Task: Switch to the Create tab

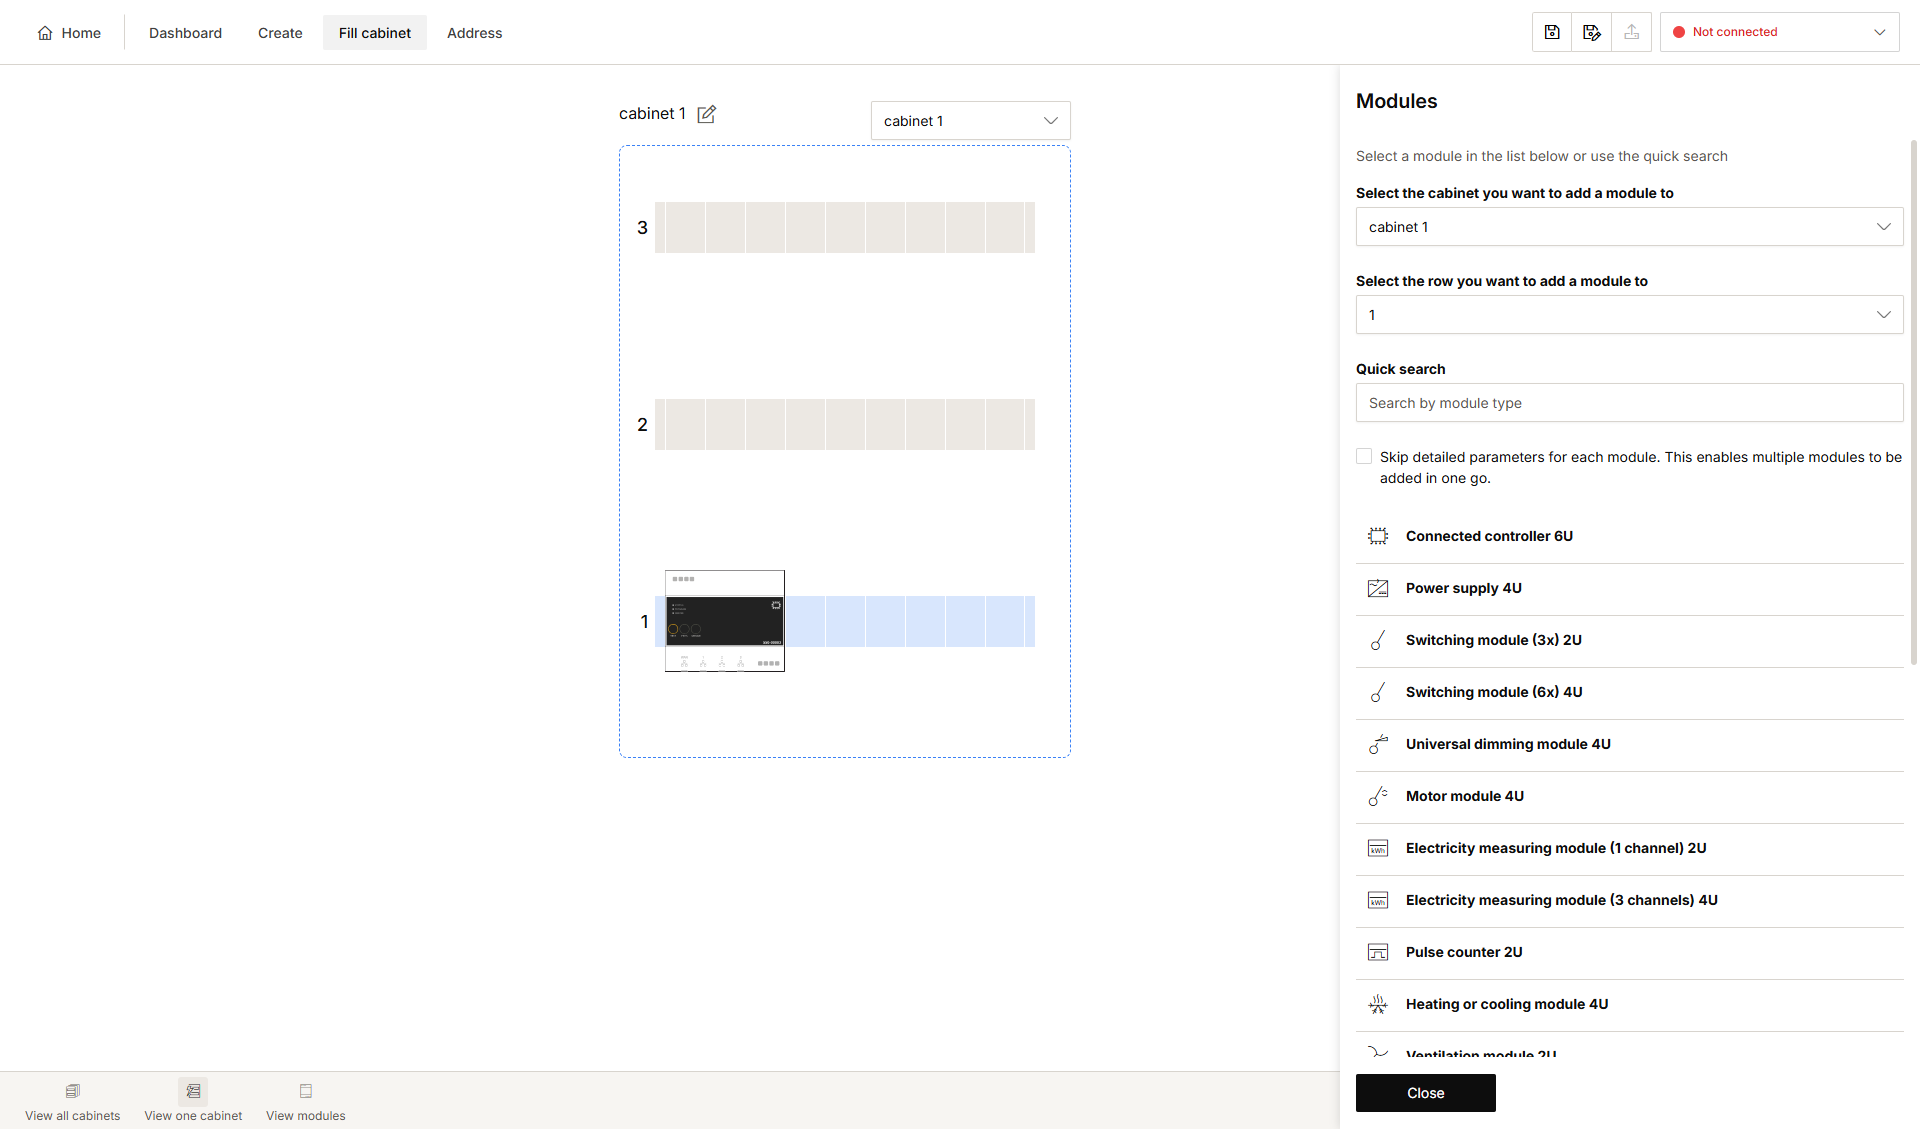Action: tap(280, 33)
